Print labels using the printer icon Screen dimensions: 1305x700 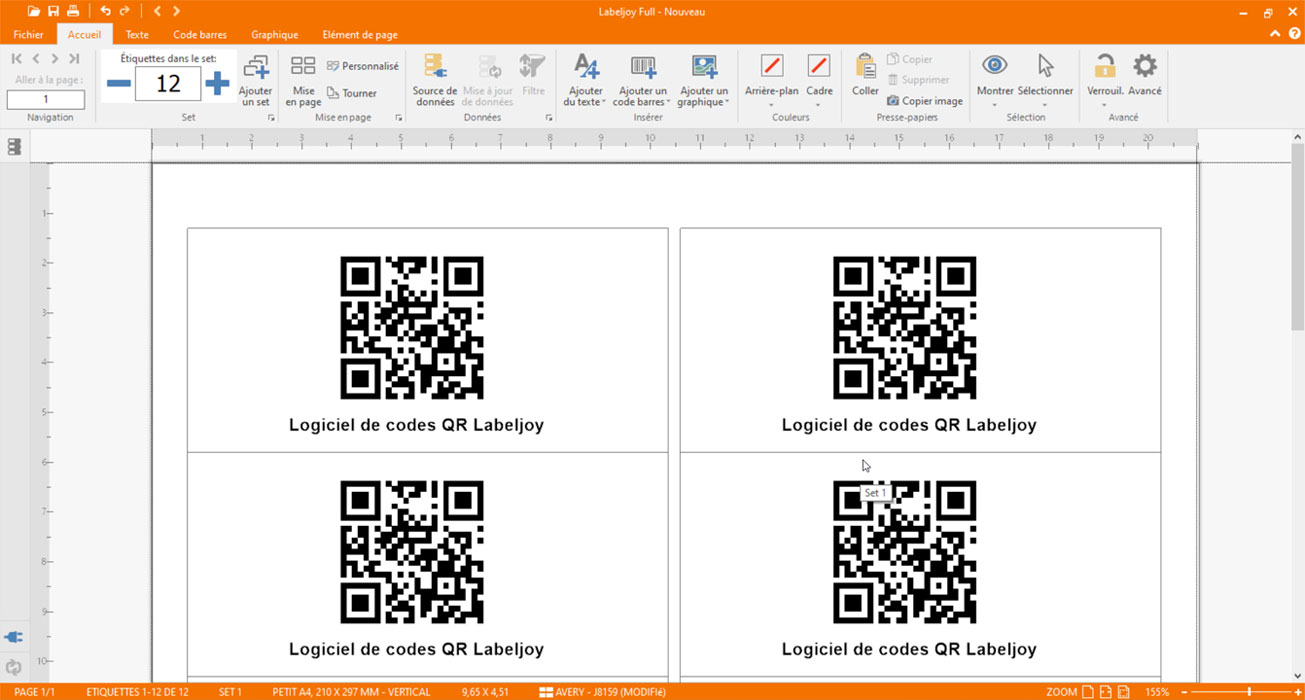pos(73,11)
